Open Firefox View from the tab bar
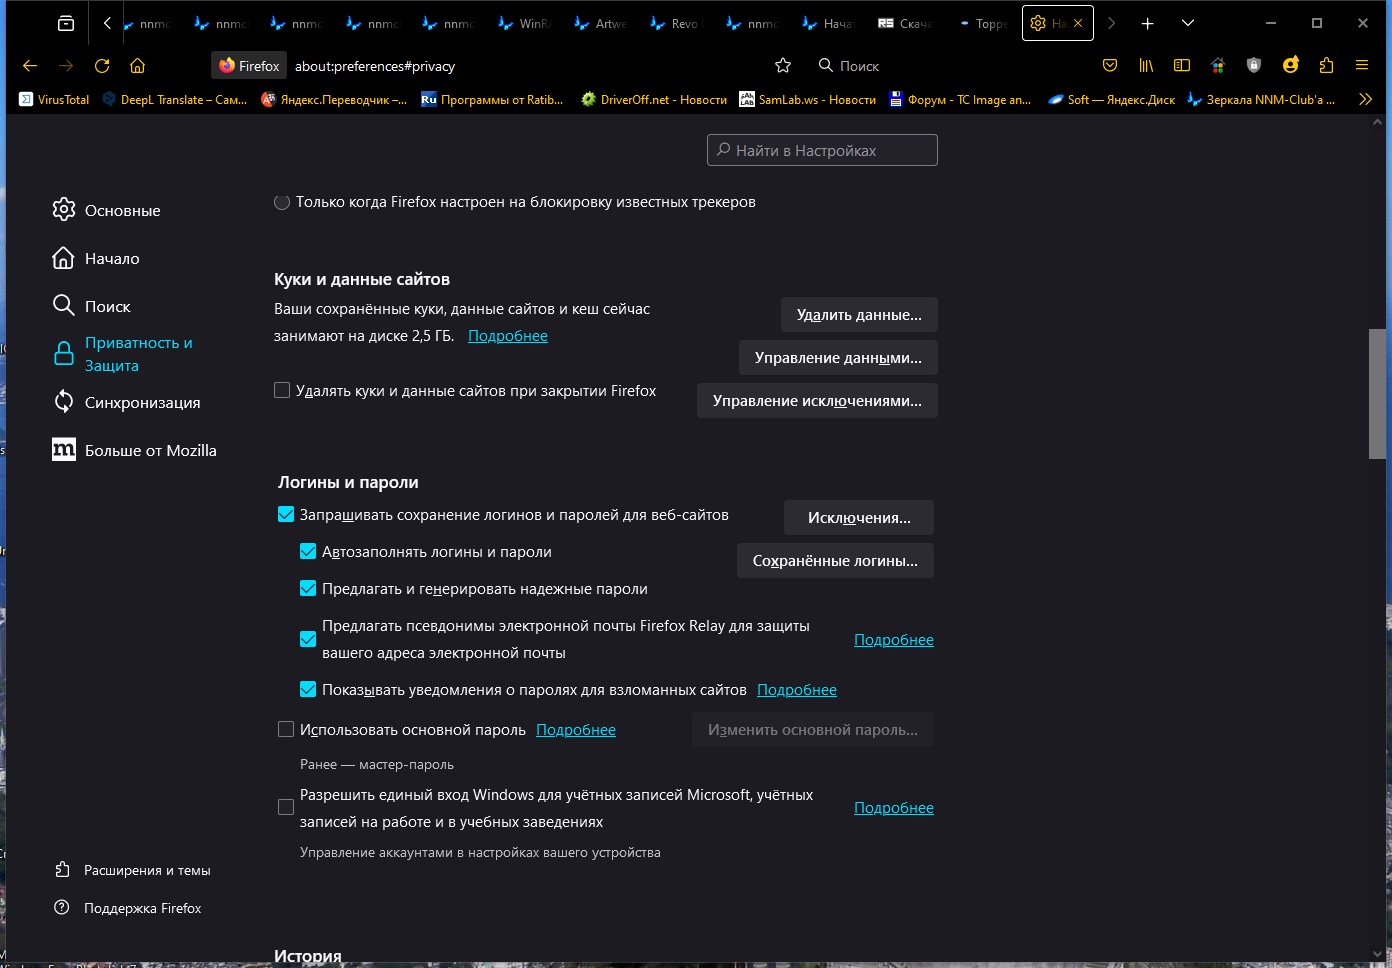Viewport: 1392px width, 968px height. pyautogui.click(x=66, y=23)
